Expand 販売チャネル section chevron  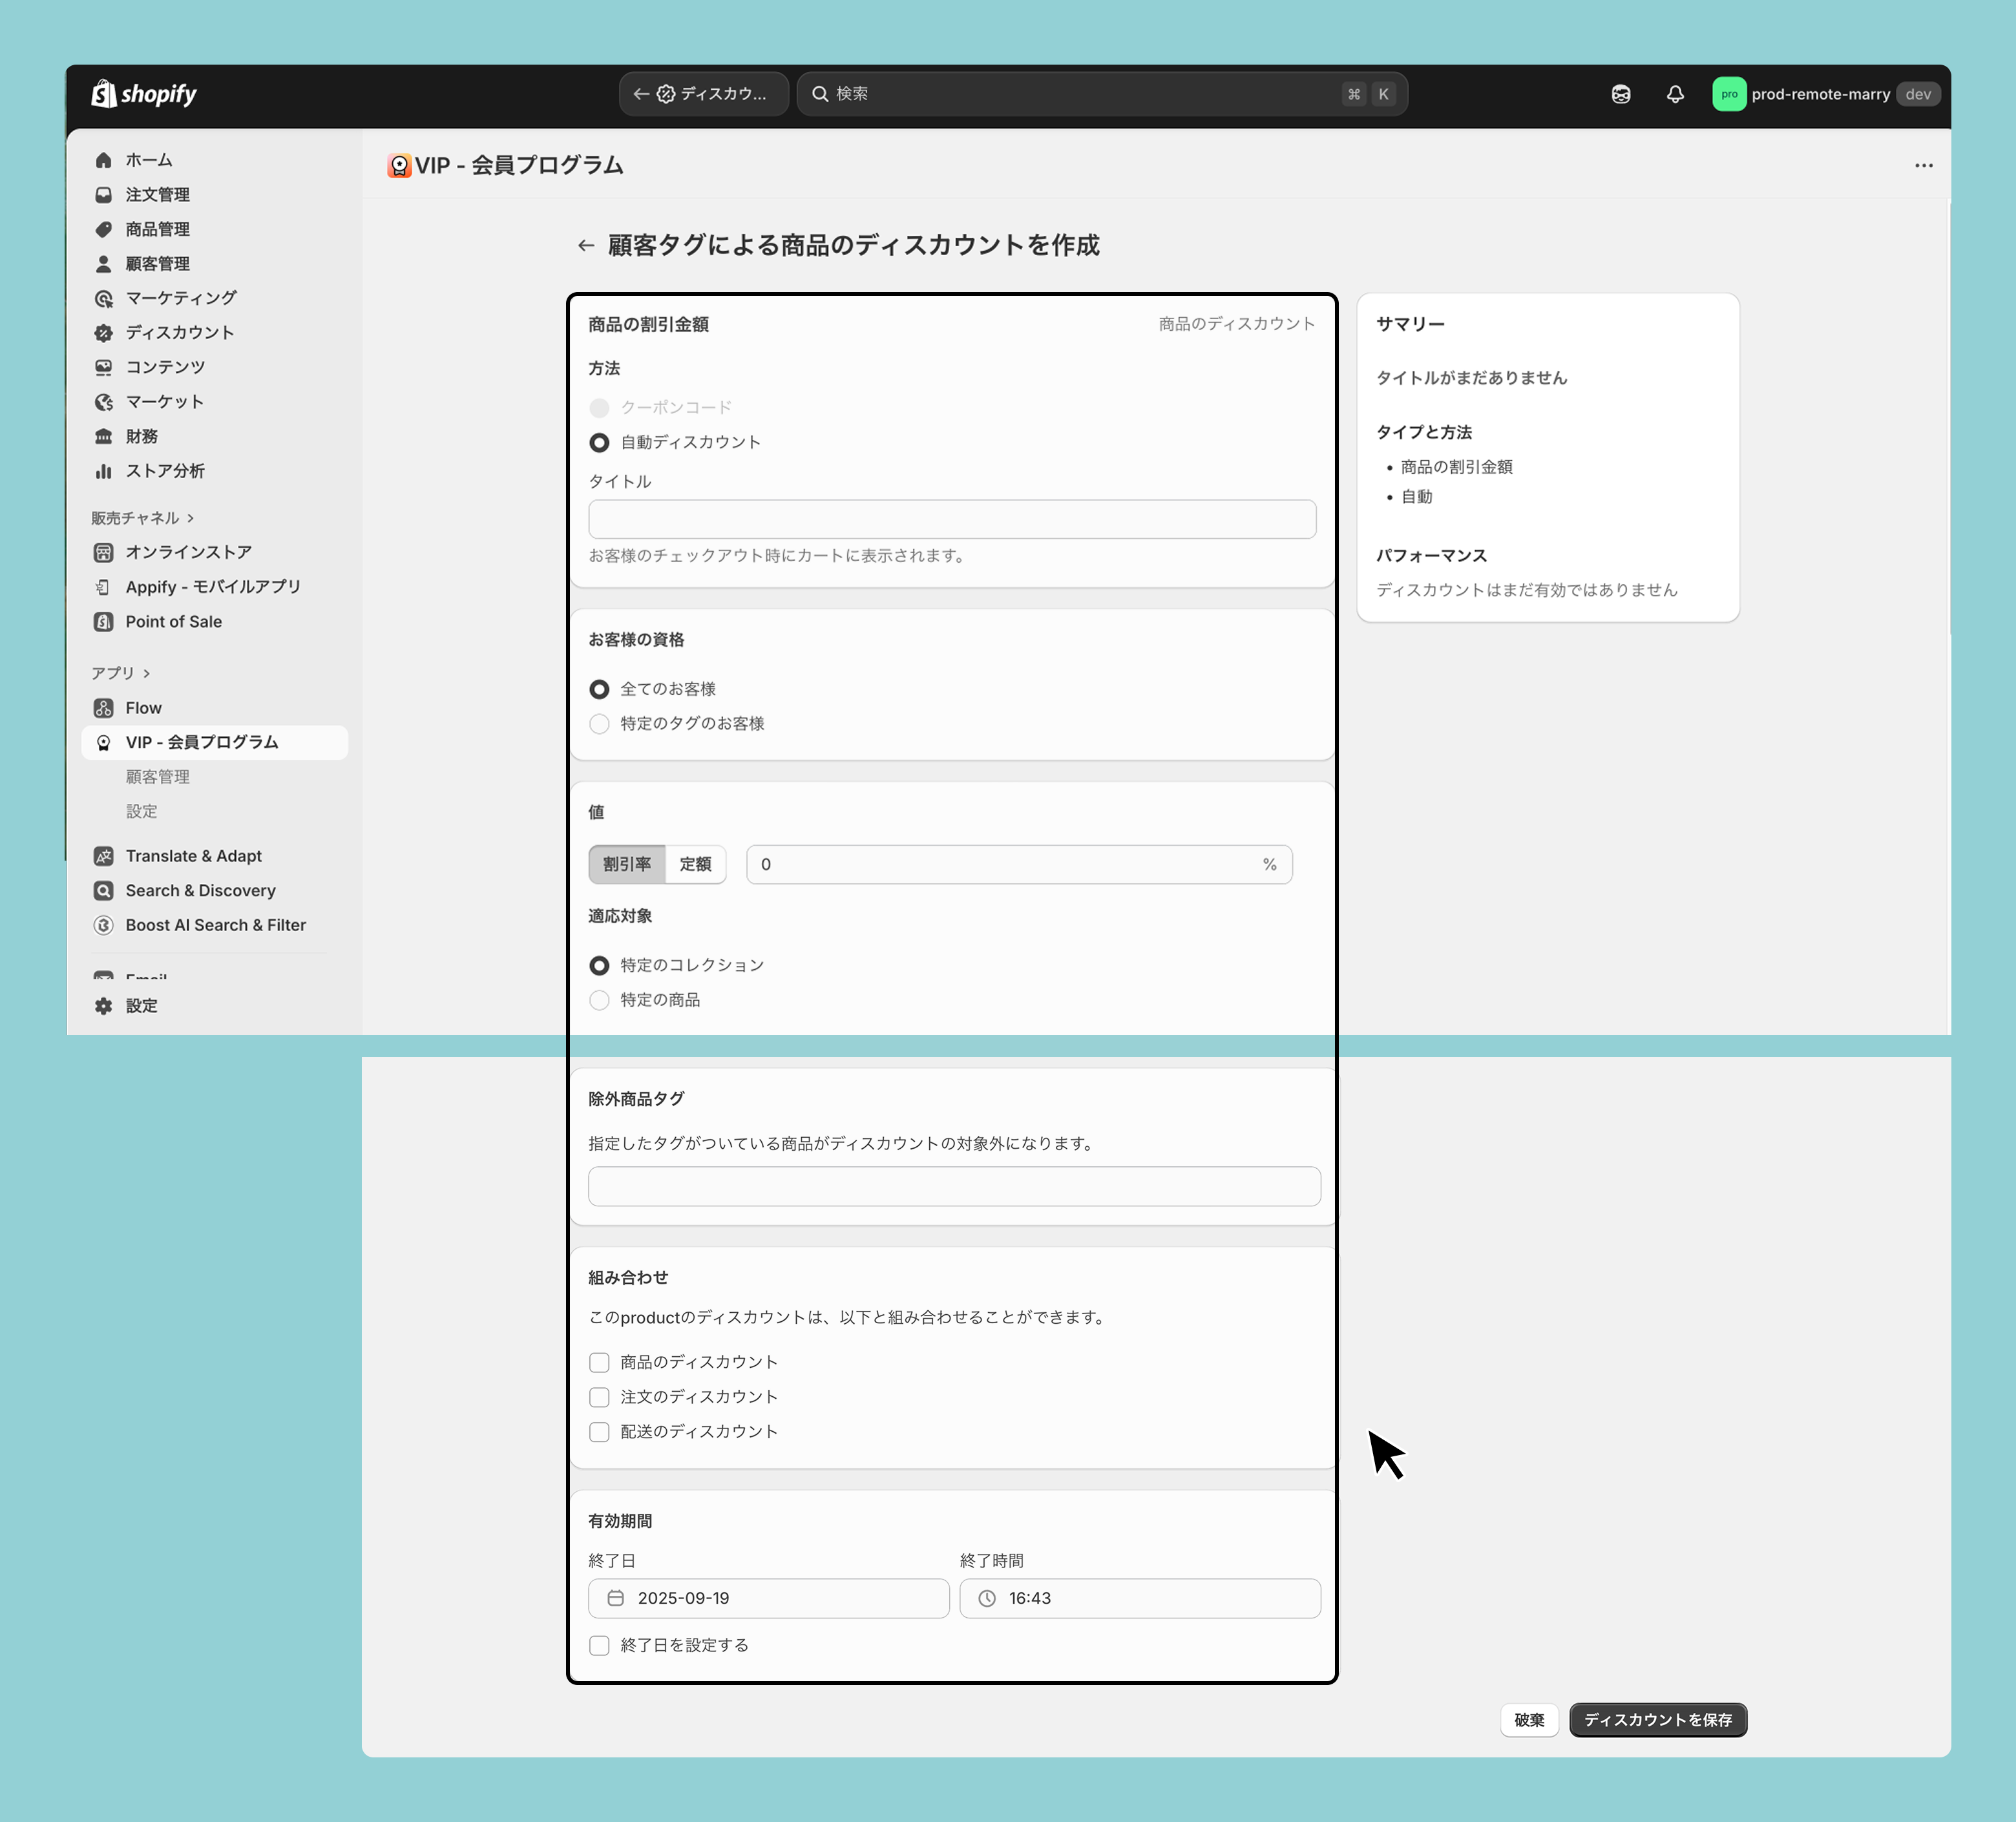pos(190,518)
